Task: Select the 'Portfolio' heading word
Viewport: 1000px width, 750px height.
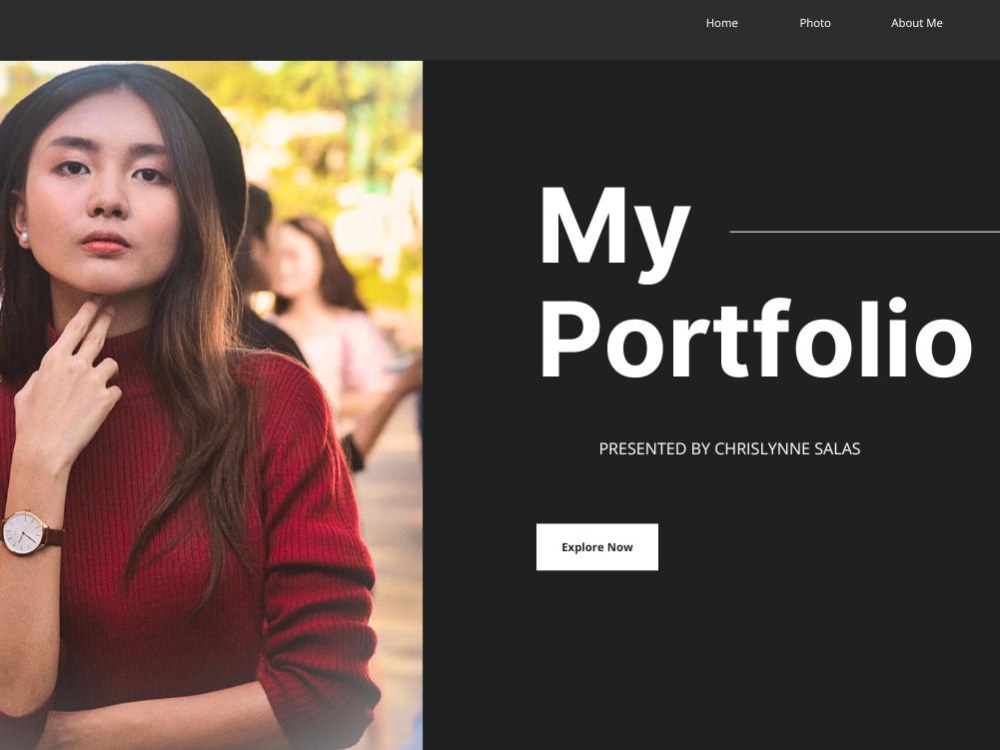Action: click(x=756, y=339)
